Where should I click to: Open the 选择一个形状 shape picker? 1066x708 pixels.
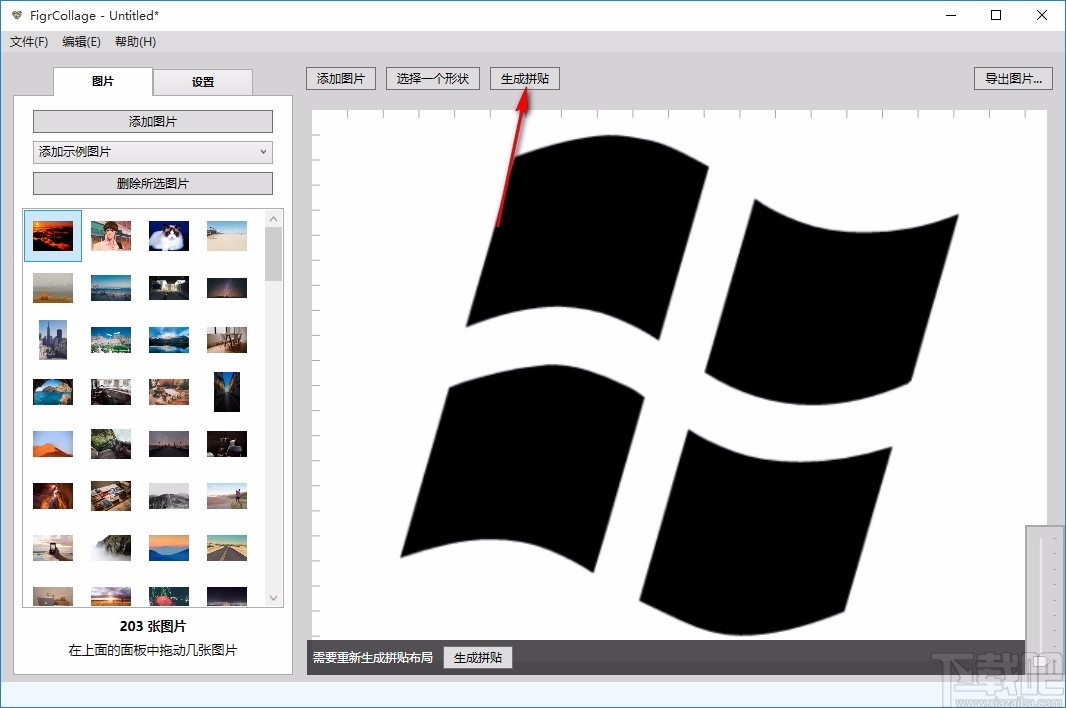click(x=432, y=78)
